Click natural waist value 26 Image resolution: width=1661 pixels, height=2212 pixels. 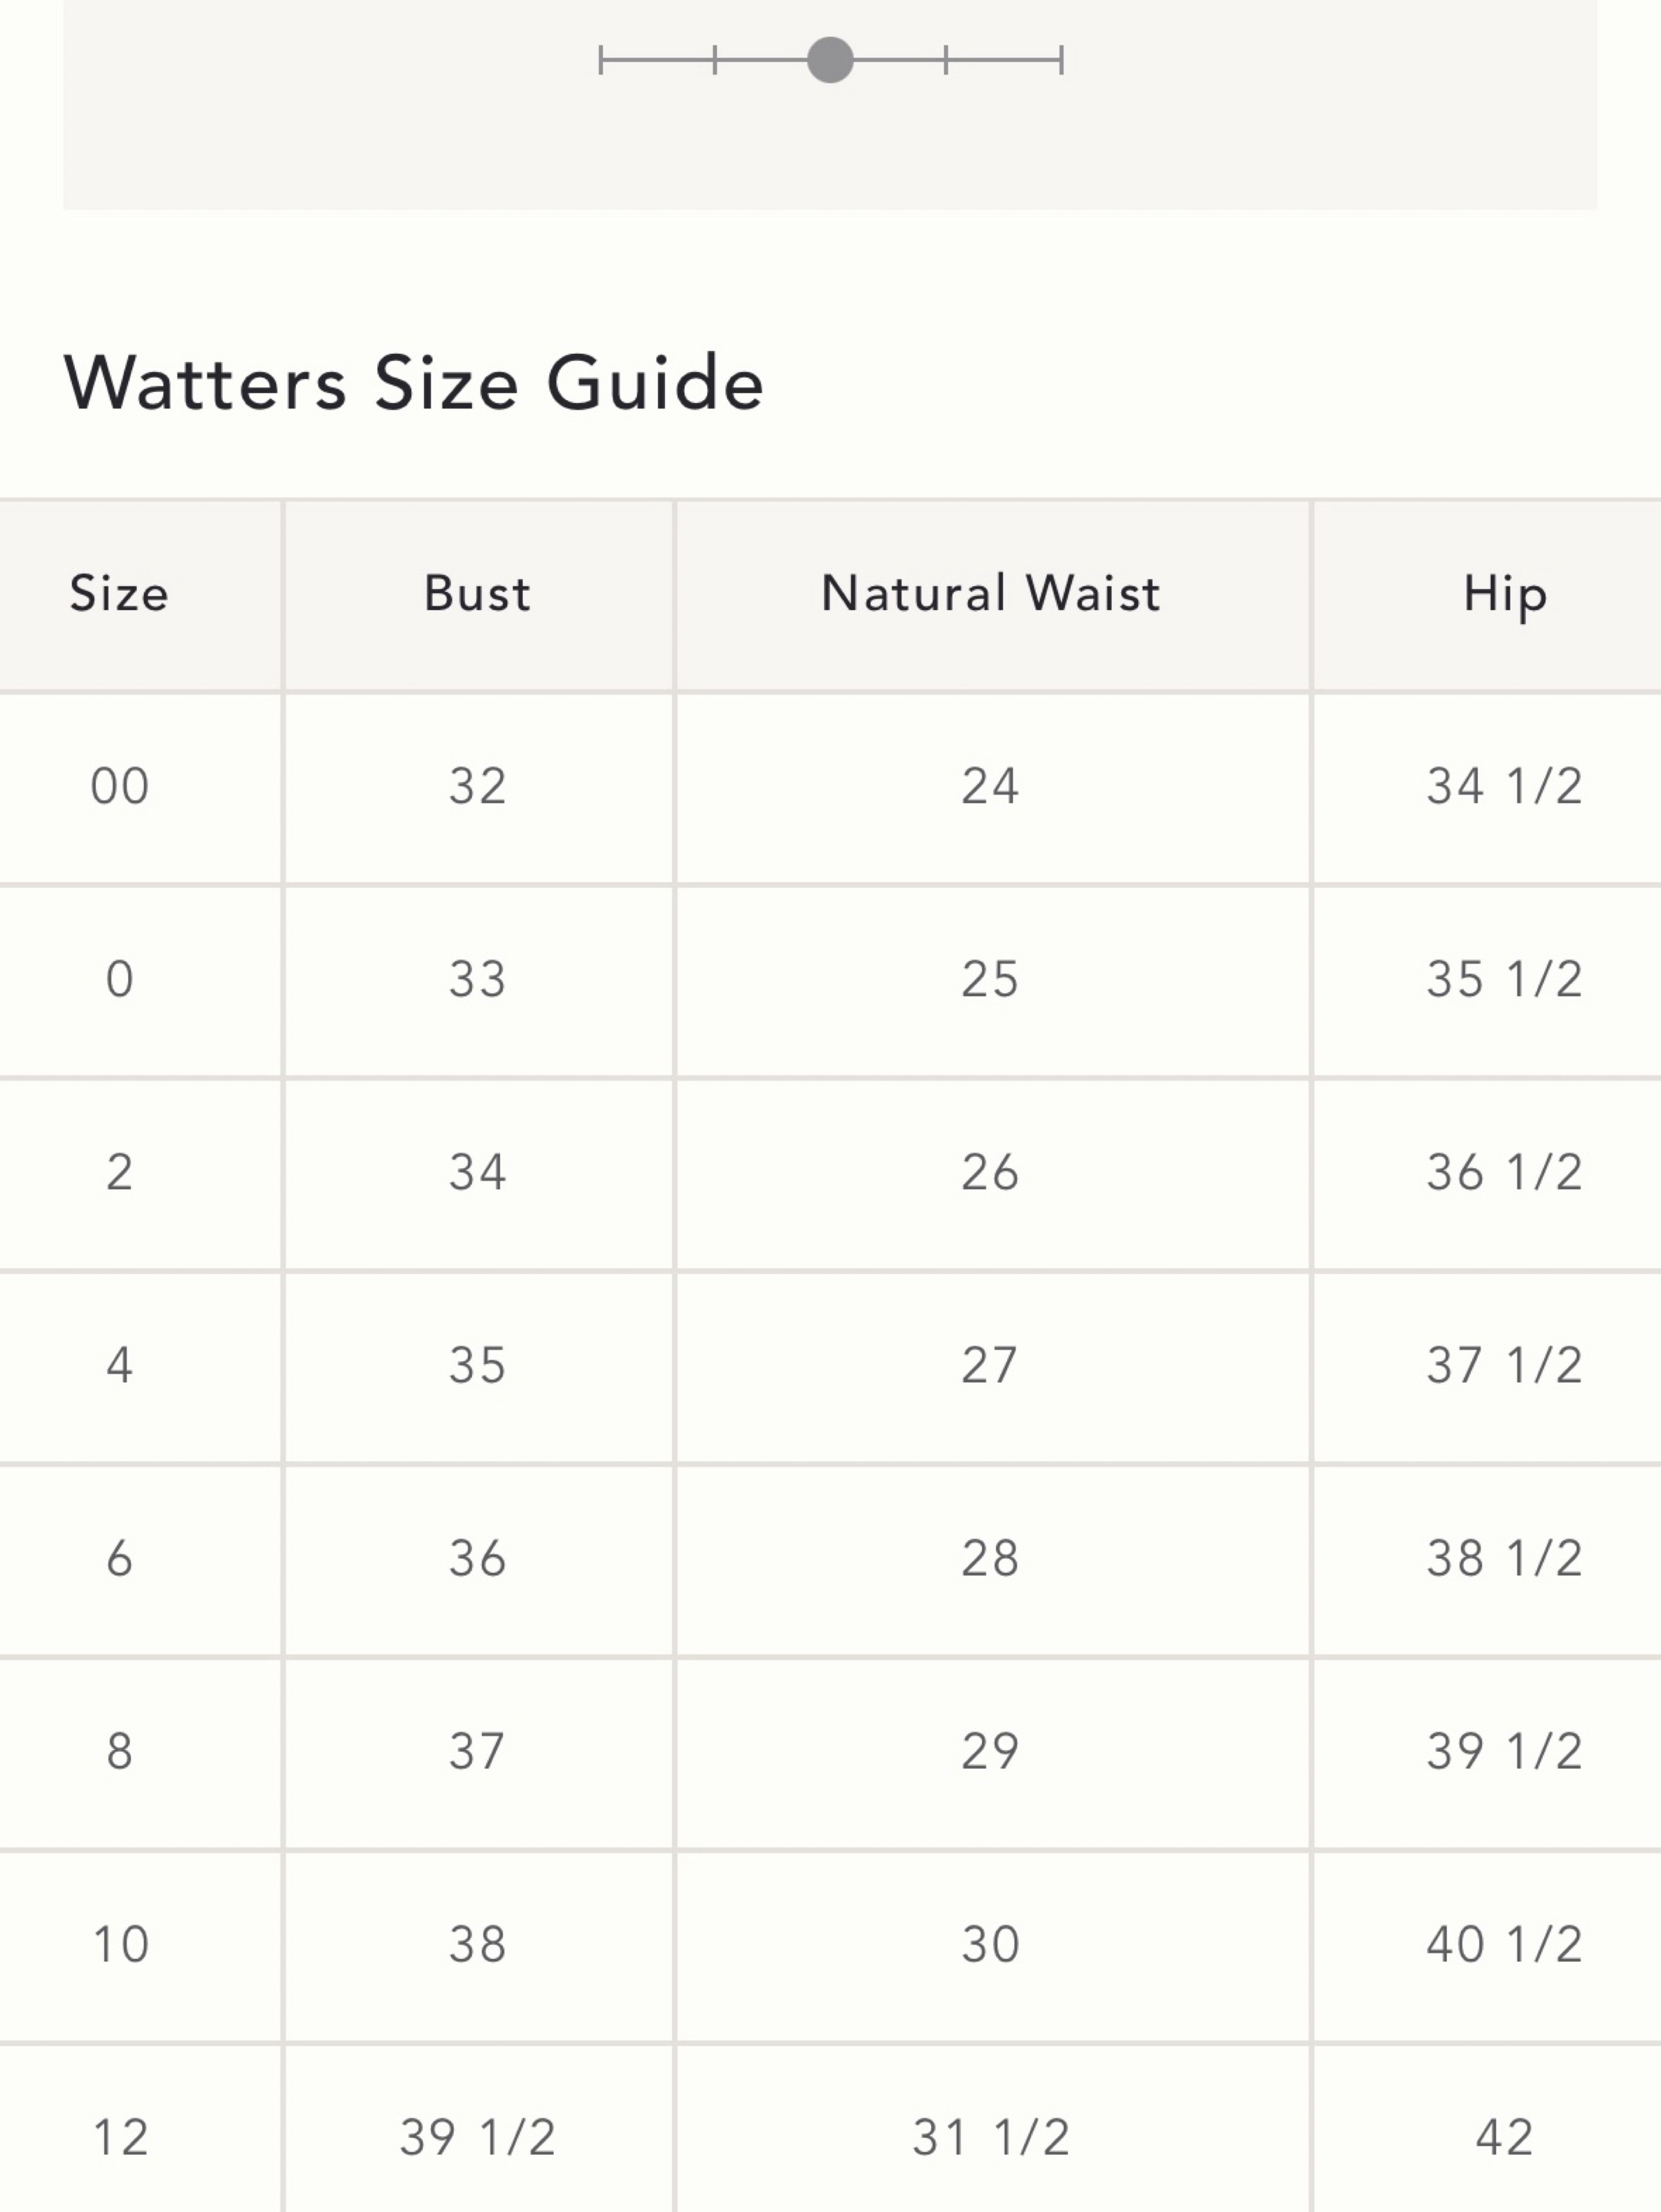(990, 1172)
